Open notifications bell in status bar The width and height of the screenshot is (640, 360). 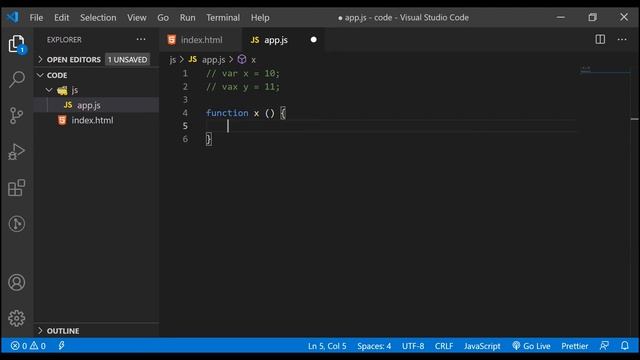pyautogui.click(x=625, y=346)
